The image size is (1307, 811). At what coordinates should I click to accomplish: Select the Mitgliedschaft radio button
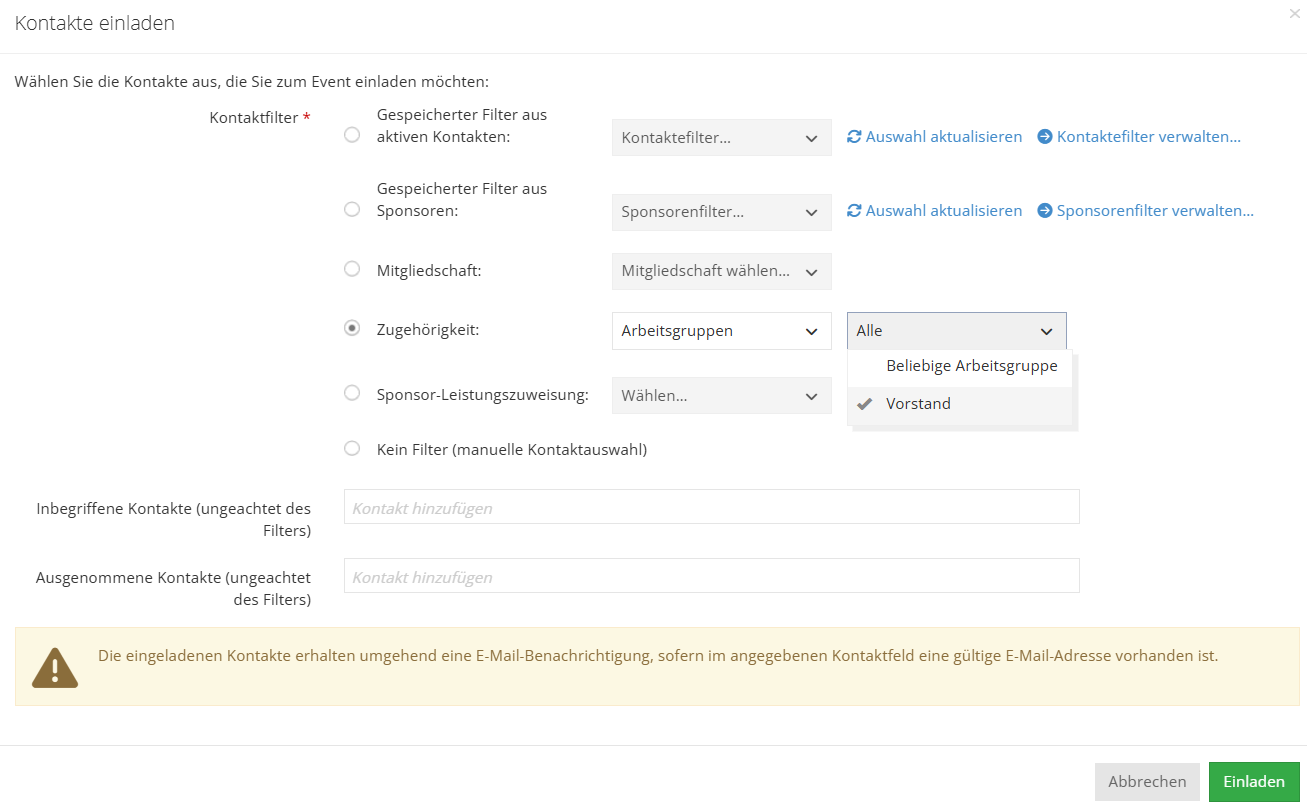352,269
